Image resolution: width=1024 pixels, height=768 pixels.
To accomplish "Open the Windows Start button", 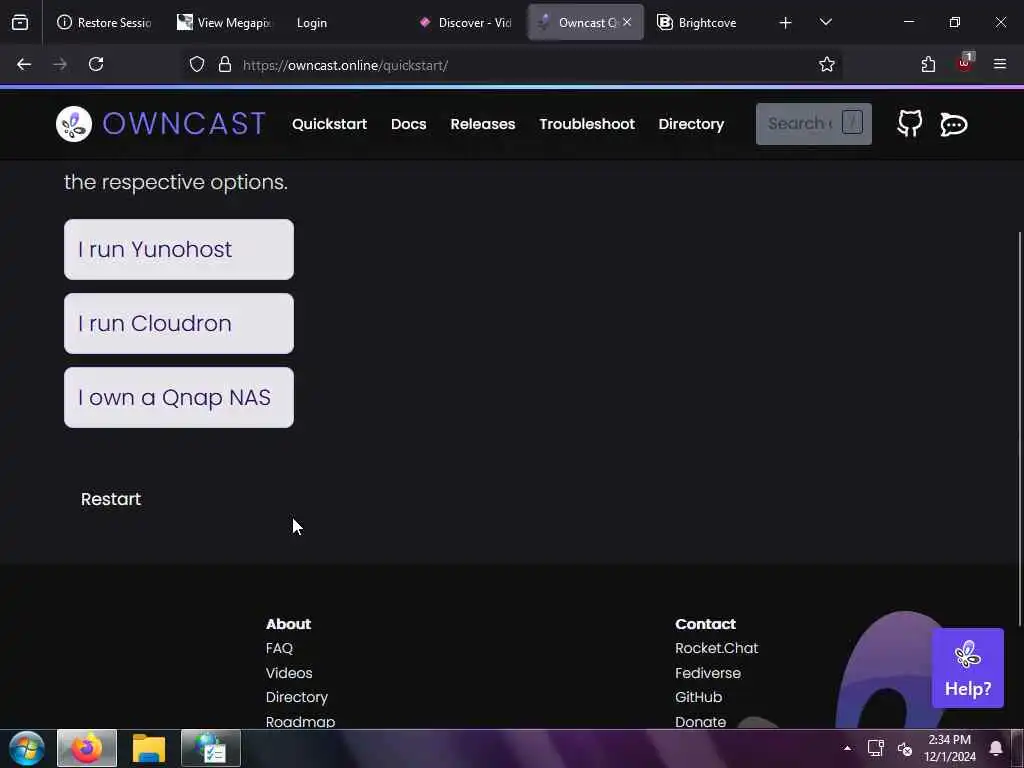I will 27,748.
